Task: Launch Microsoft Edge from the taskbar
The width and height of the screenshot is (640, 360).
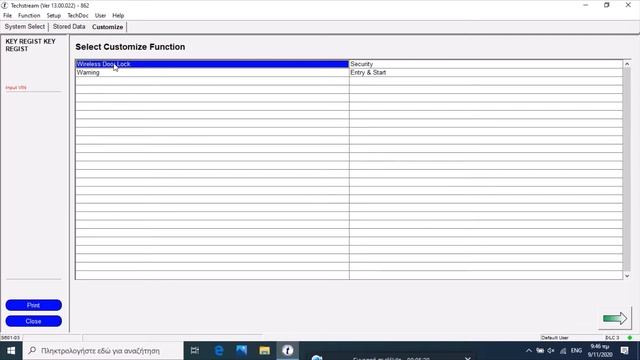Action: (219, 351)
